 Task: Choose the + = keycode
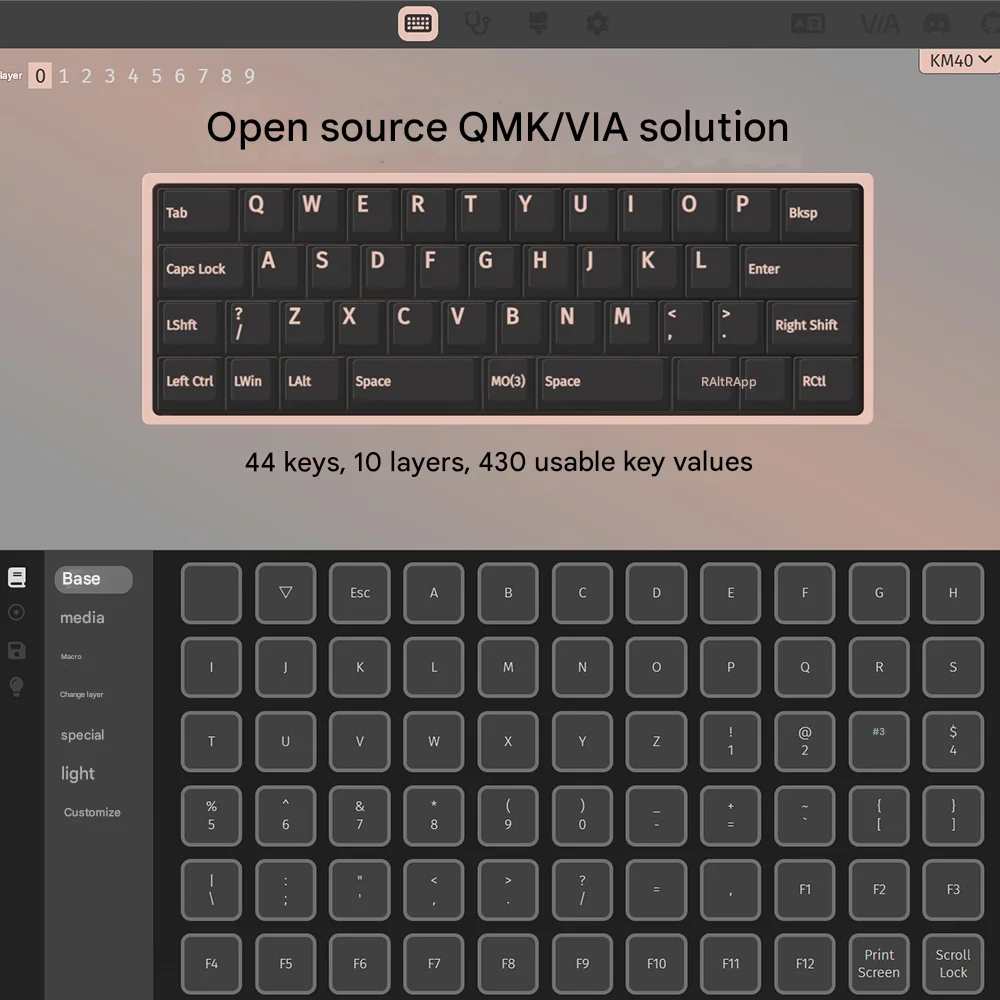pyautogui.click(x=730, y=816)
